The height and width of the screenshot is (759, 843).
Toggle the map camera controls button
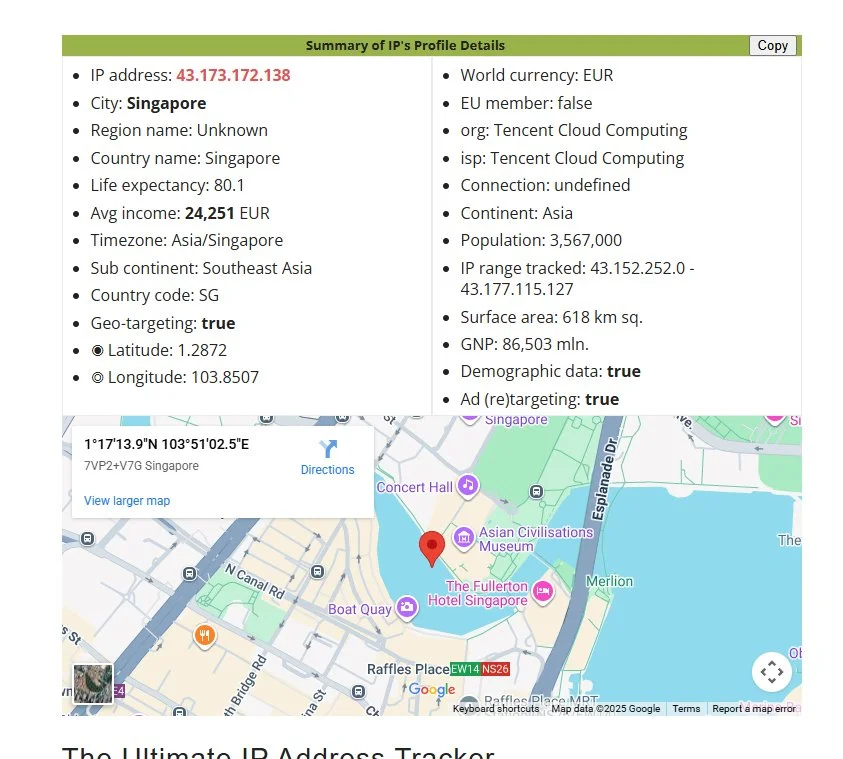772,671
